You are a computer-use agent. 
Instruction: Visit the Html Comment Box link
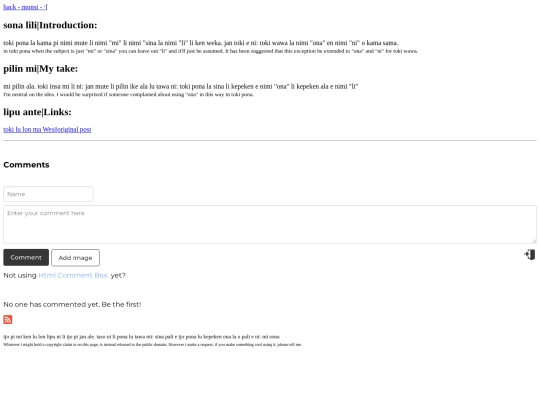coord(73,275)
